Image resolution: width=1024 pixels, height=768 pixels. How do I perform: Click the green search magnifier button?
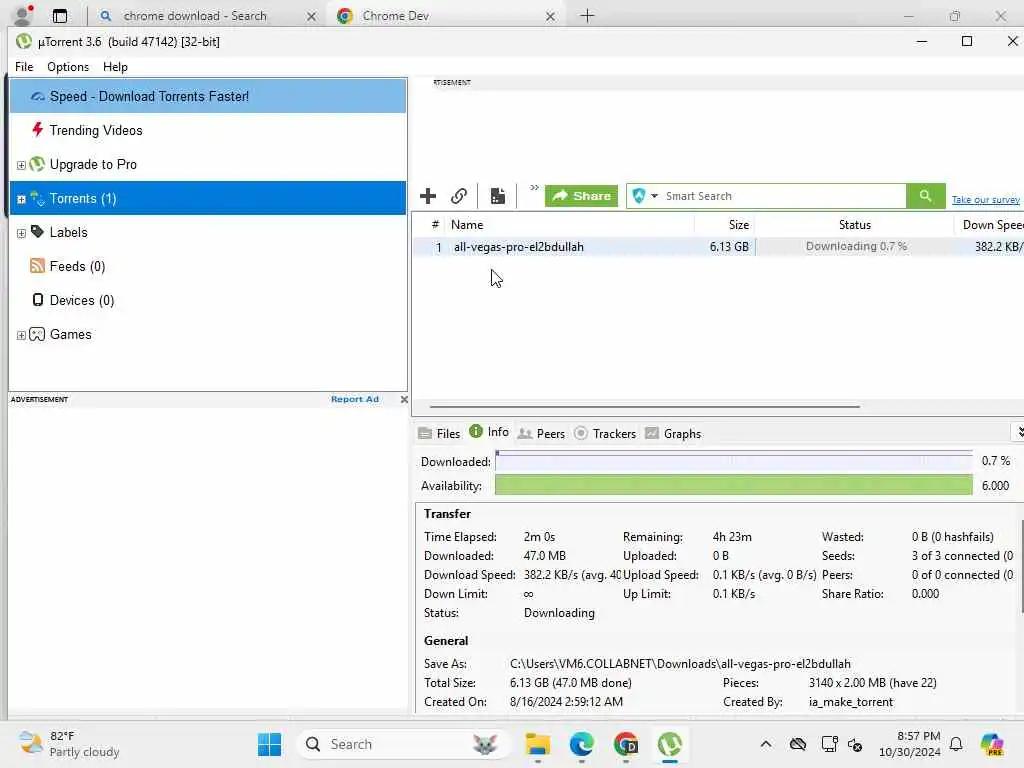(x=925, y=196)
